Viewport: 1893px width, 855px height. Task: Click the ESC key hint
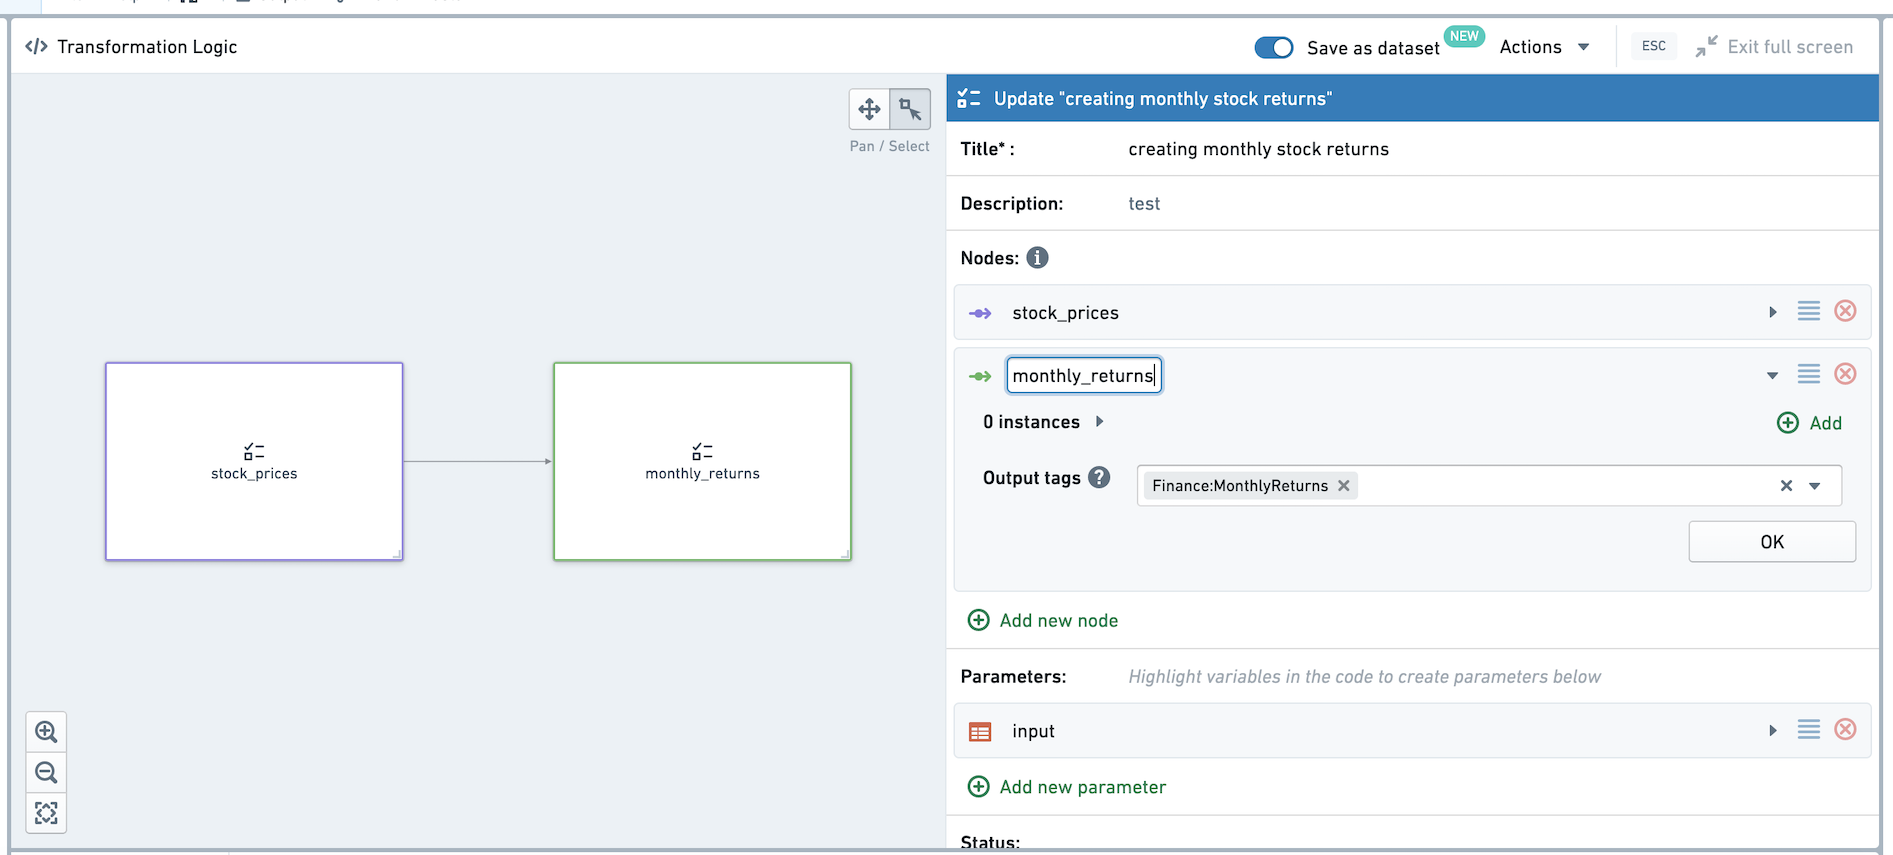coord(1654,46)
